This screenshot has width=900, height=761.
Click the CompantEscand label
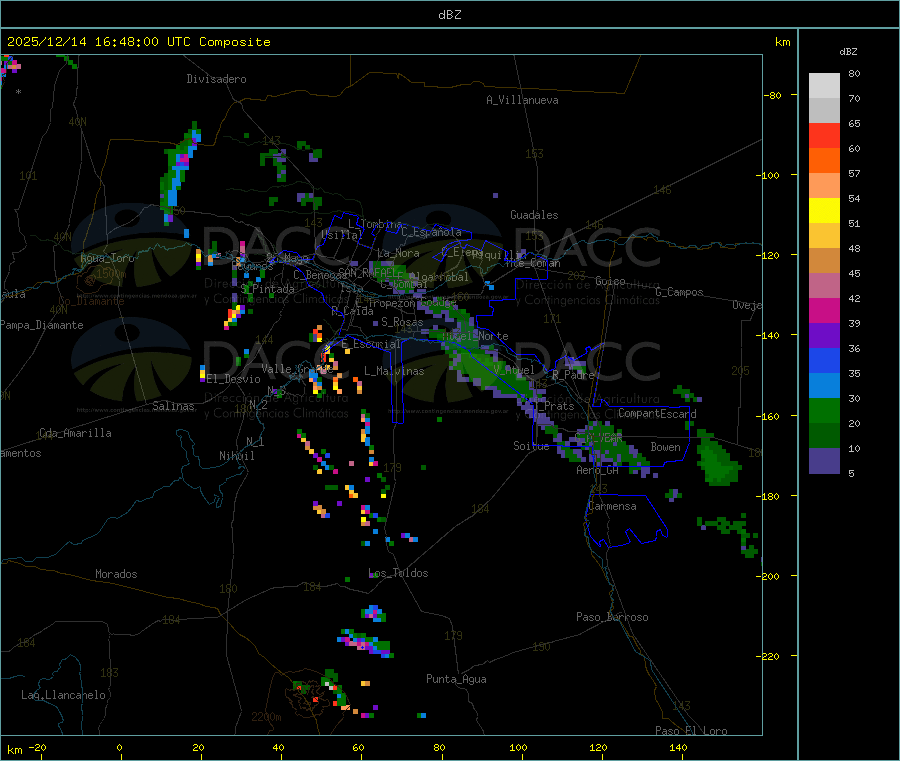(657, 414)
